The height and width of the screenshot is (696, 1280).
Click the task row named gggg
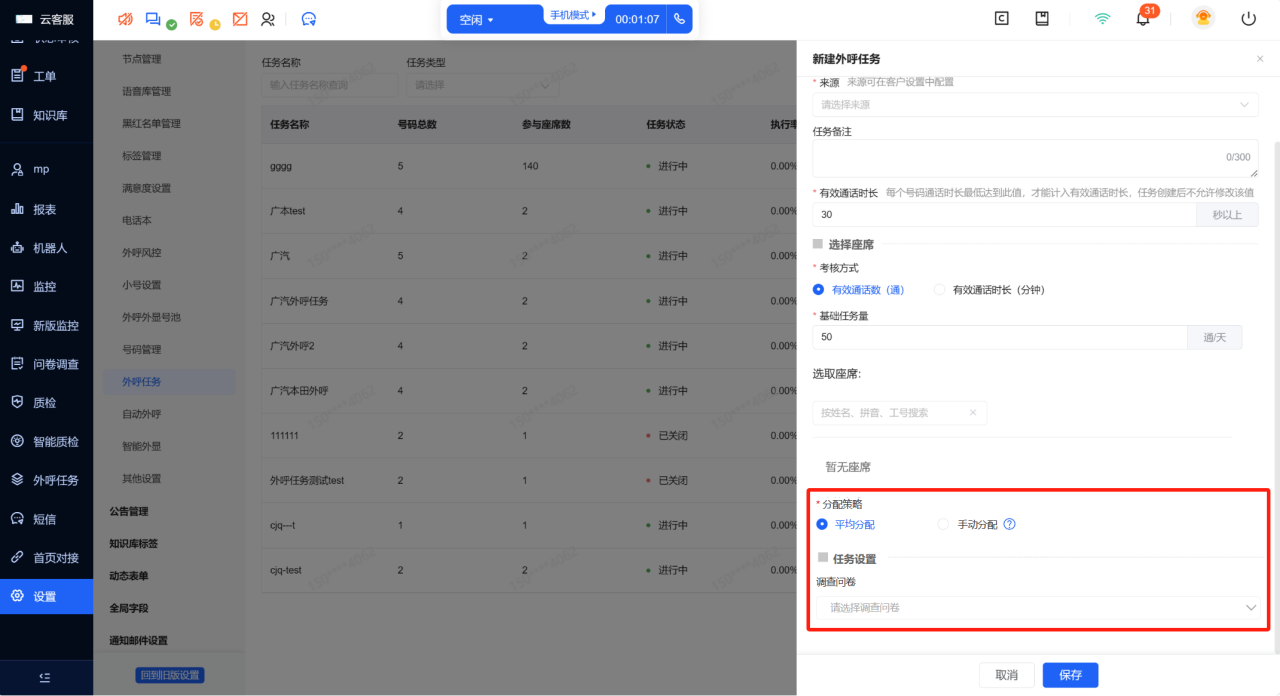pyautogui.click(x=528, y=166)
